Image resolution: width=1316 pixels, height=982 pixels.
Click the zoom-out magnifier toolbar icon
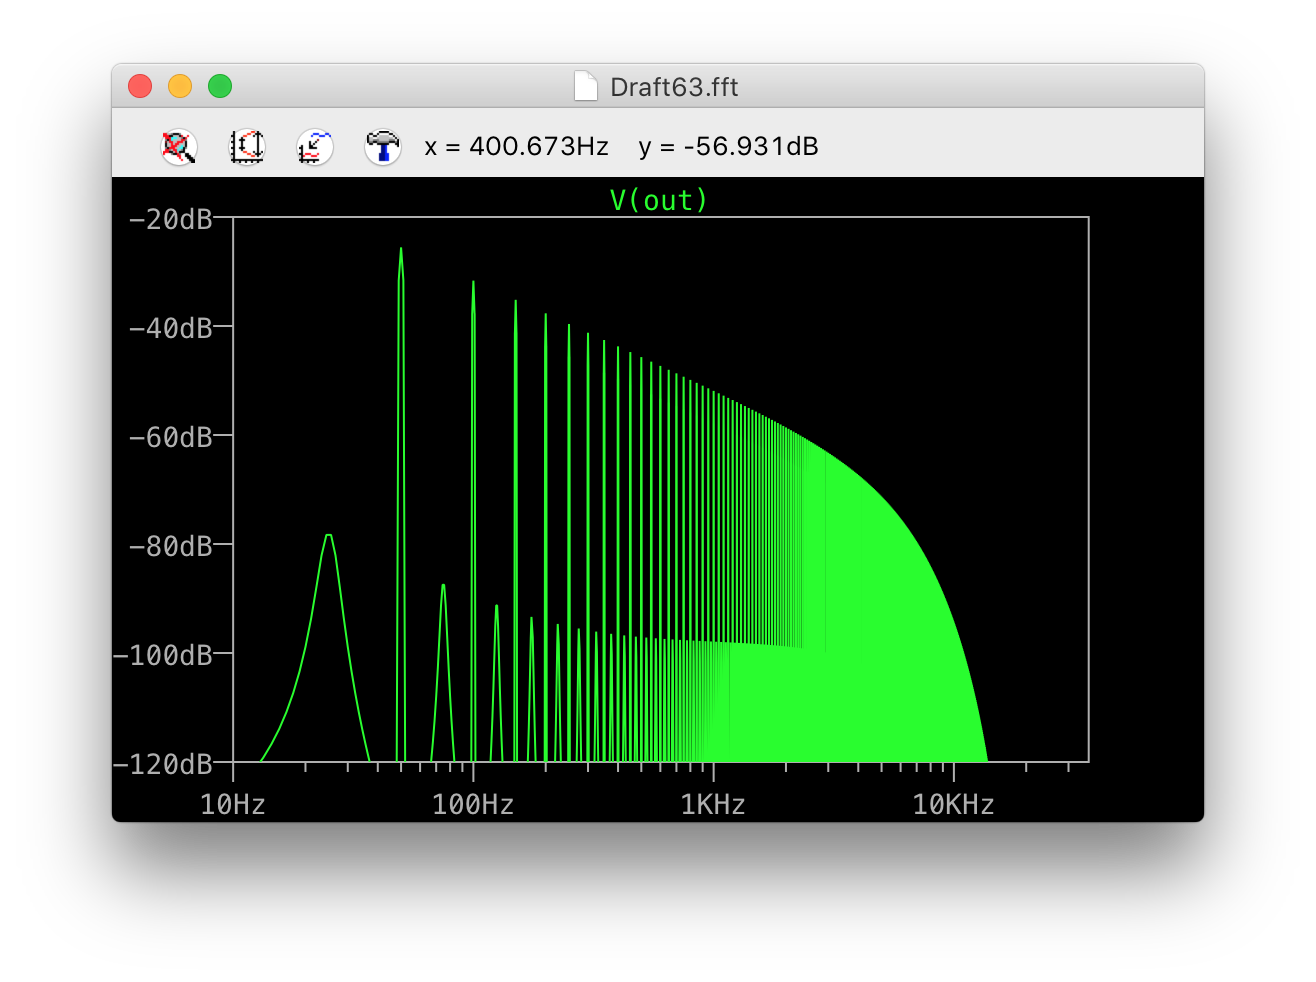click(x=179, y=147)
